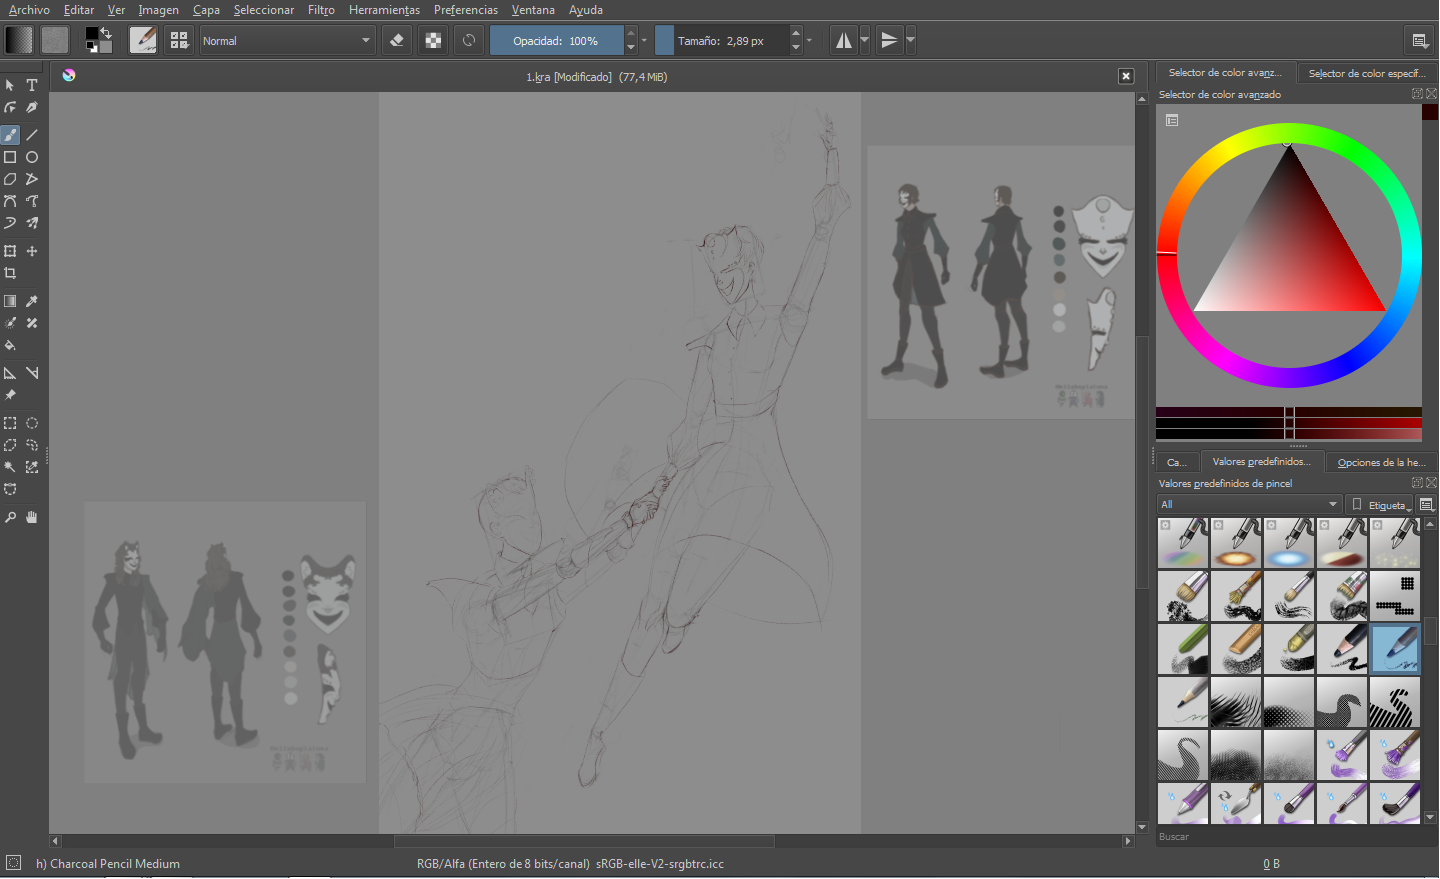
Task: Click the Buscar brush search field
Action: click(1288, 837)
